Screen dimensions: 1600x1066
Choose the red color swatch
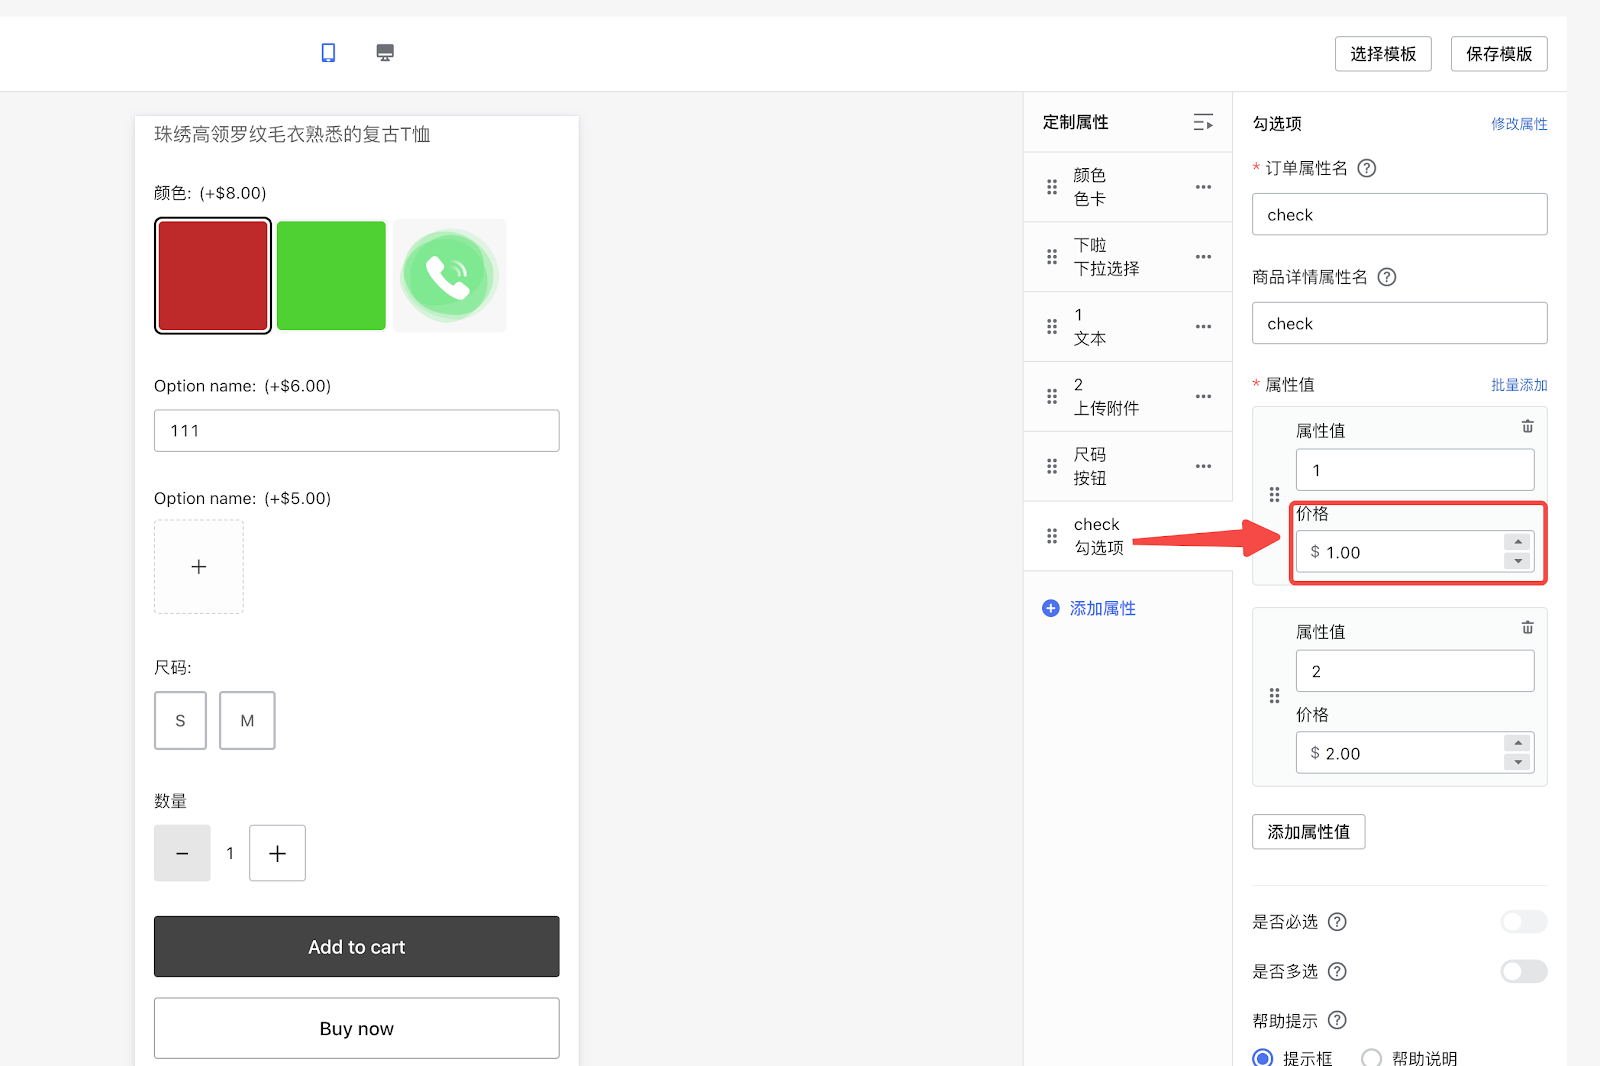click(213, 276)
